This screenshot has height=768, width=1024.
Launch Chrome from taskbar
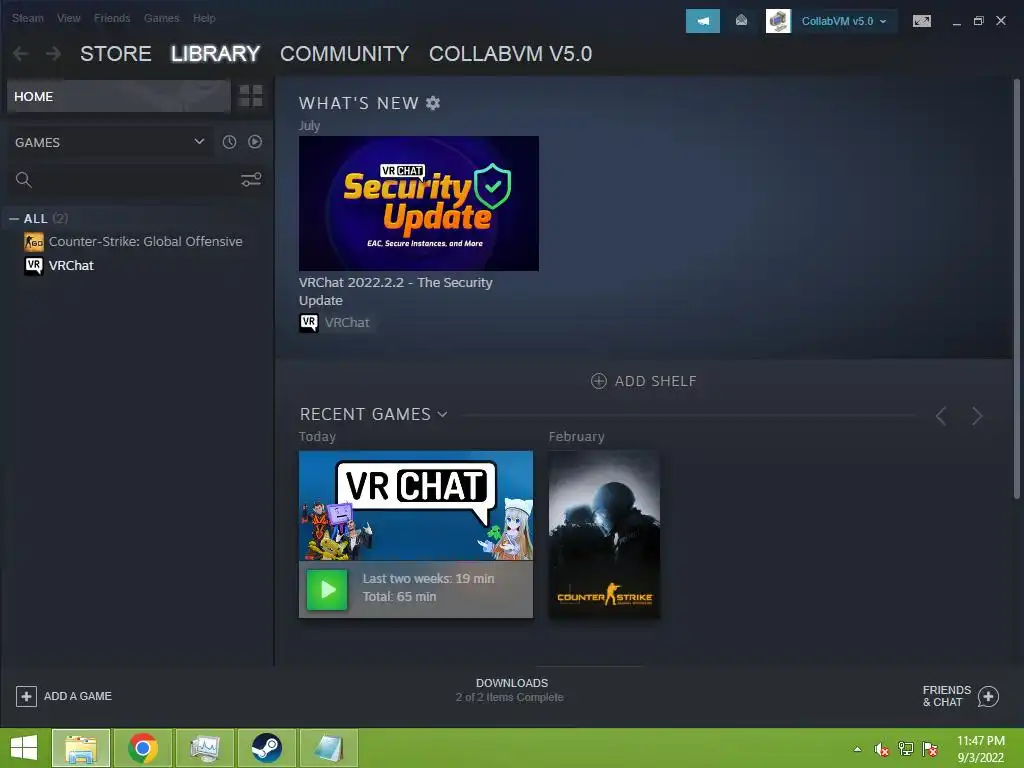click(143, 748)
